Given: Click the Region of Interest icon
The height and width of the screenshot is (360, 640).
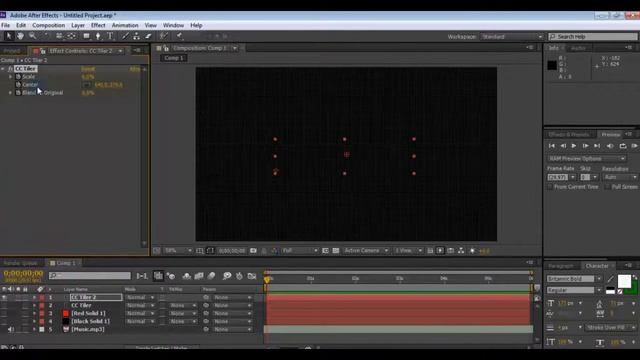Looking at the screenshot, I should (x=325, y=251).
